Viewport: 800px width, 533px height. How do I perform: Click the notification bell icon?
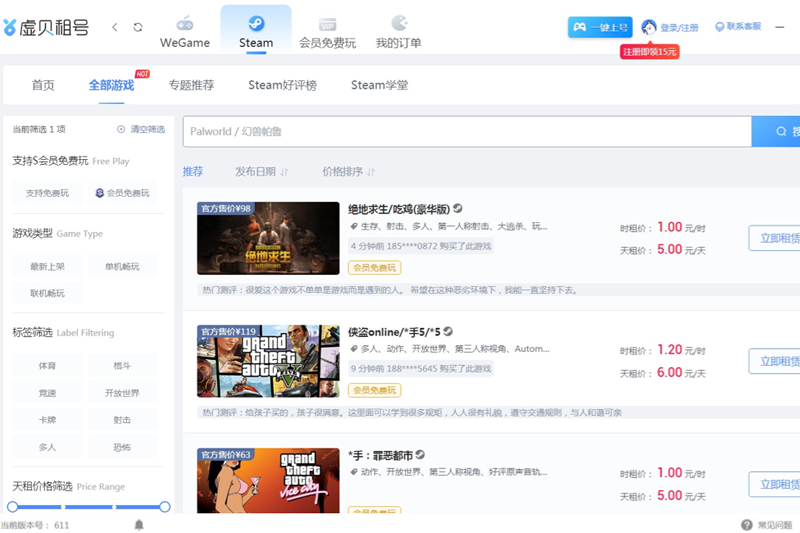tap(139, 524)
